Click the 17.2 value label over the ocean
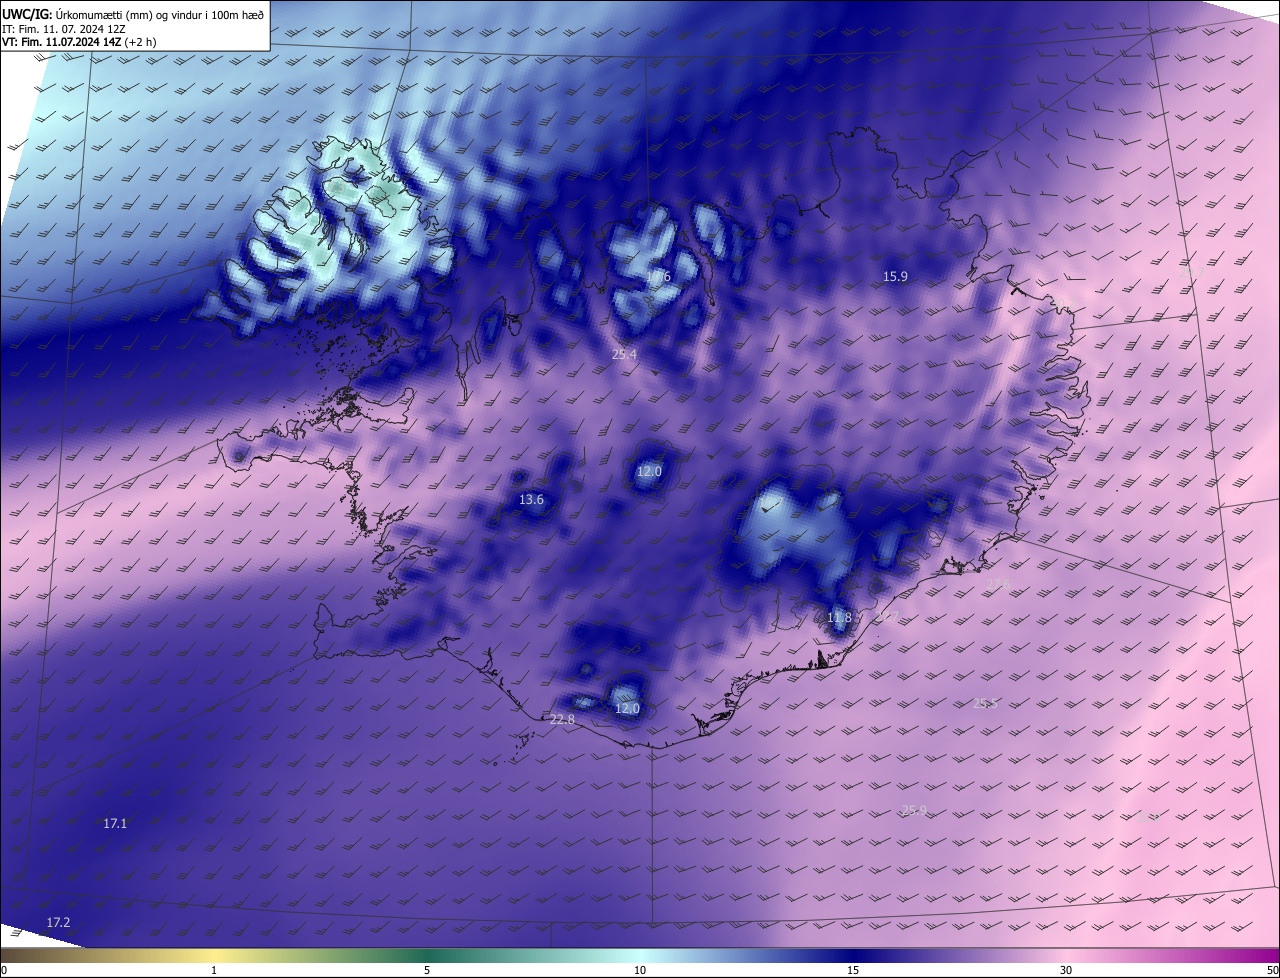The image size is (1280, 978). click(x=59, y=922)
